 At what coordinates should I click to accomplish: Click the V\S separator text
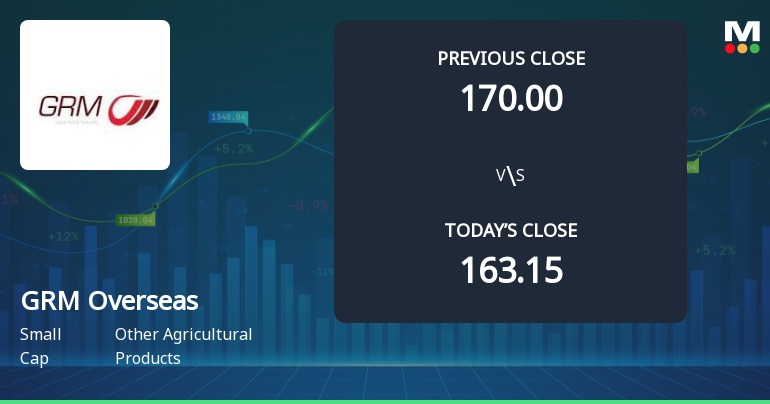point(510,176)
